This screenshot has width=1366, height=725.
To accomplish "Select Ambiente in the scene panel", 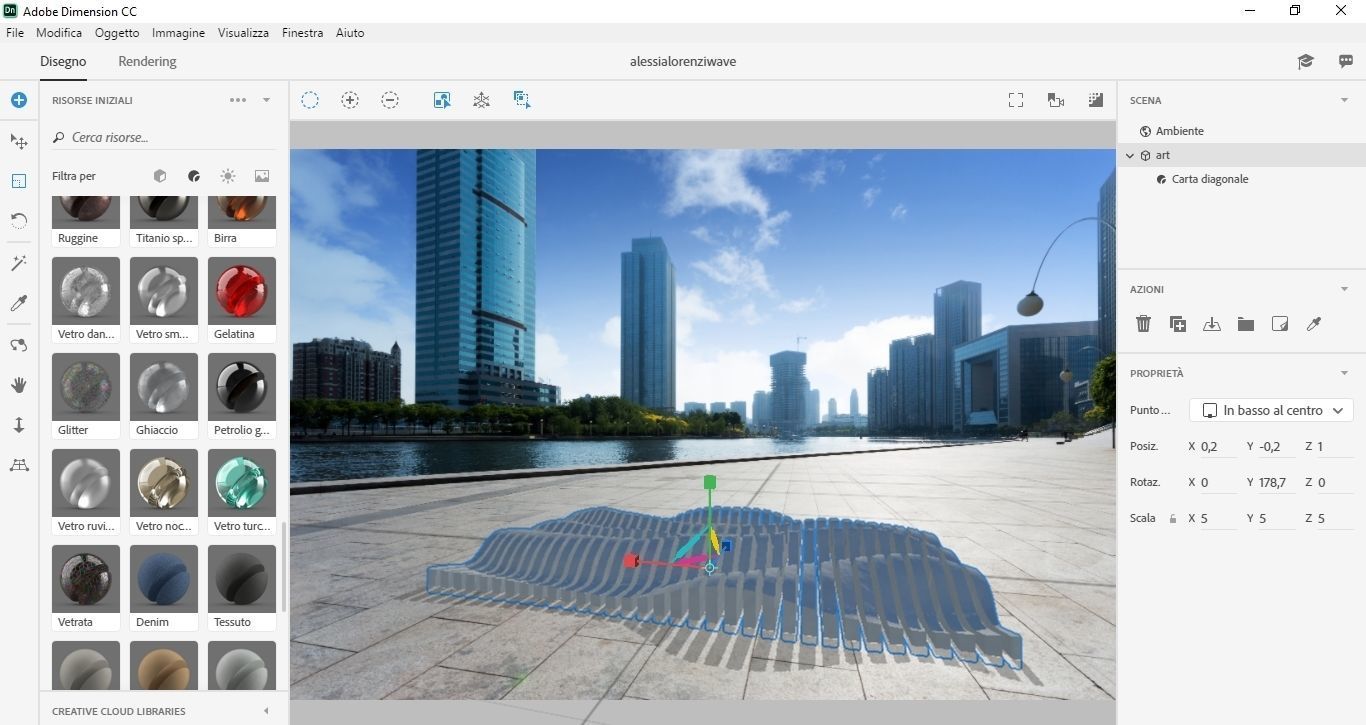I will click(1179, 131).
